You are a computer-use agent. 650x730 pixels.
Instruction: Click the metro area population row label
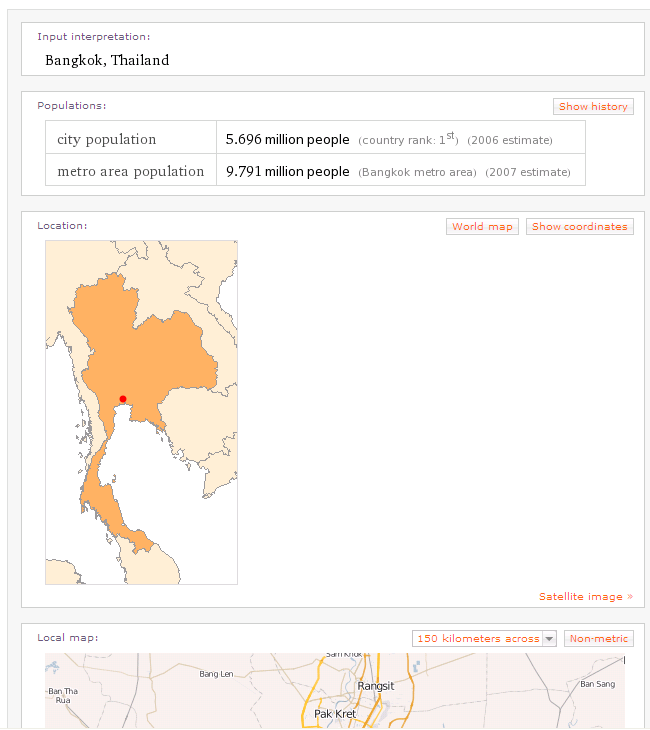tap(130, 171)
